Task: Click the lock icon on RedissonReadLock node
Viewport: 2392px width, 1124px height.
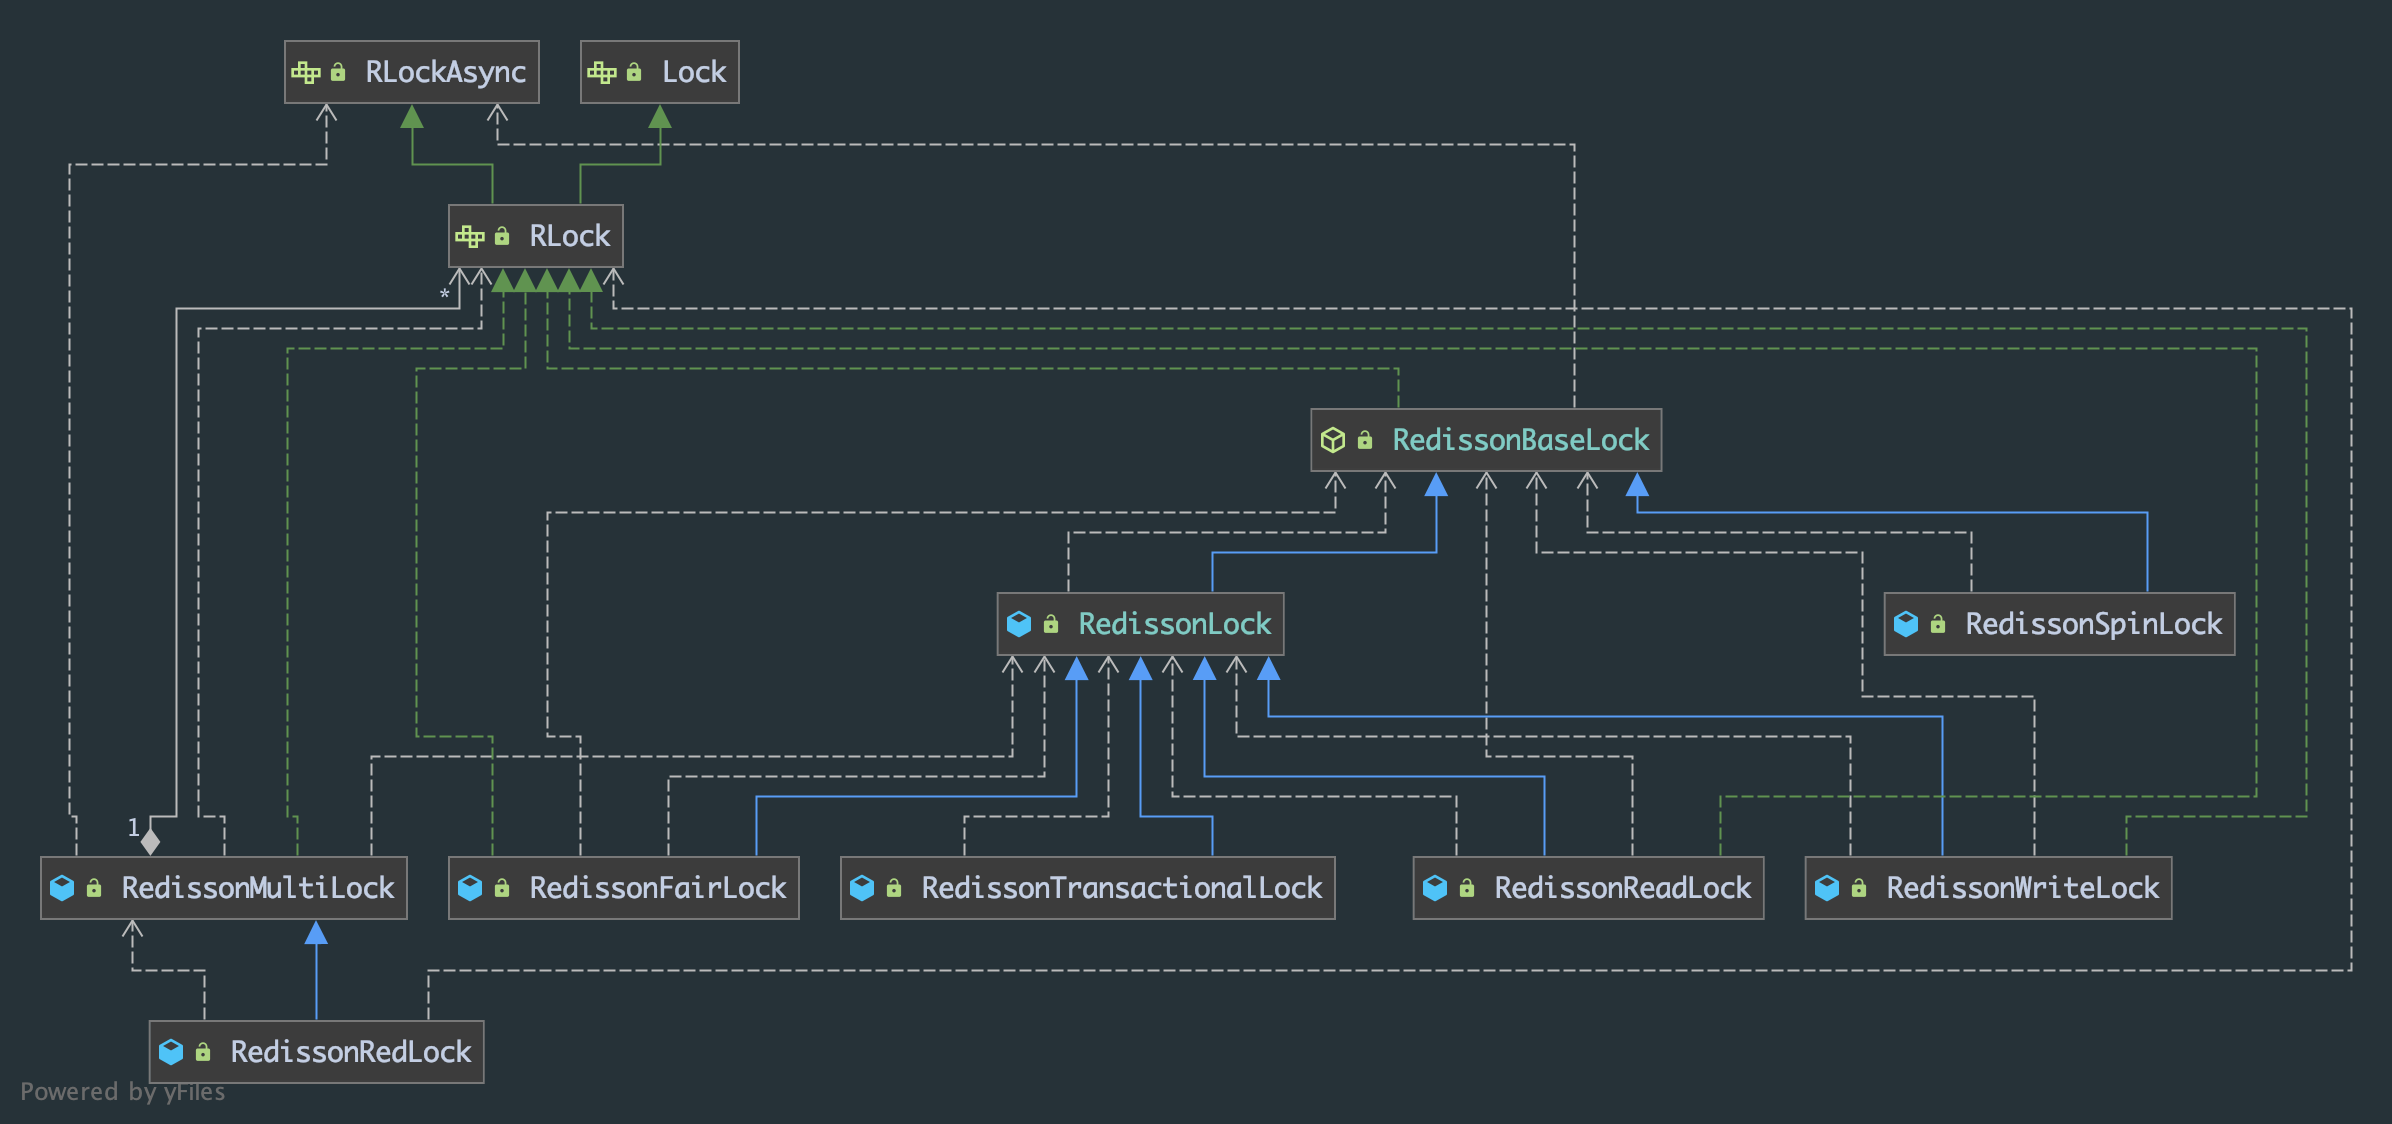Action: click(x=1467, y=888)
